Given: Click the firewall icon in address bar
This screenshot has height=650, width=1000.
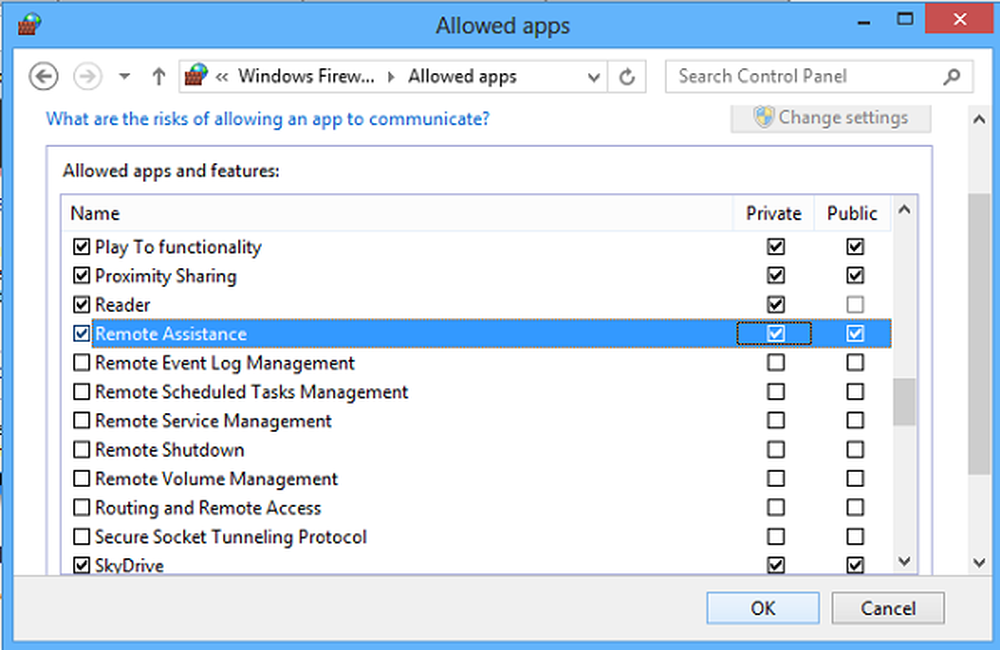Looking at the screenshot, I should coord(196,76).
